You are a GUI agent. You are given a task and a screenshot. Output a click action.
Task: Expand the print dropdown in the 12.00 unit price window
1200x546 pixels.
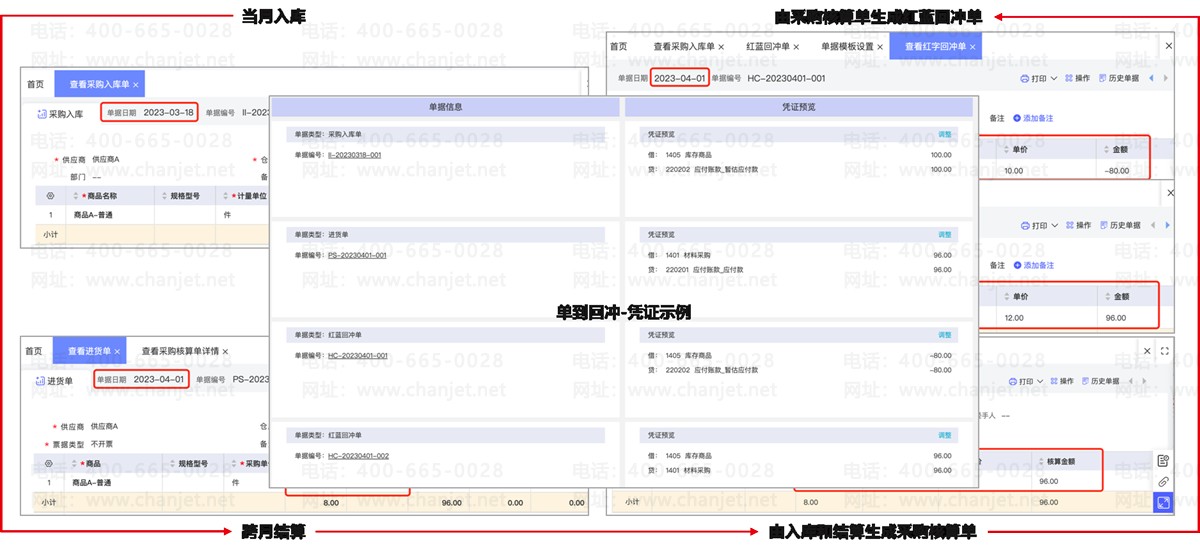pos(1053,226)
